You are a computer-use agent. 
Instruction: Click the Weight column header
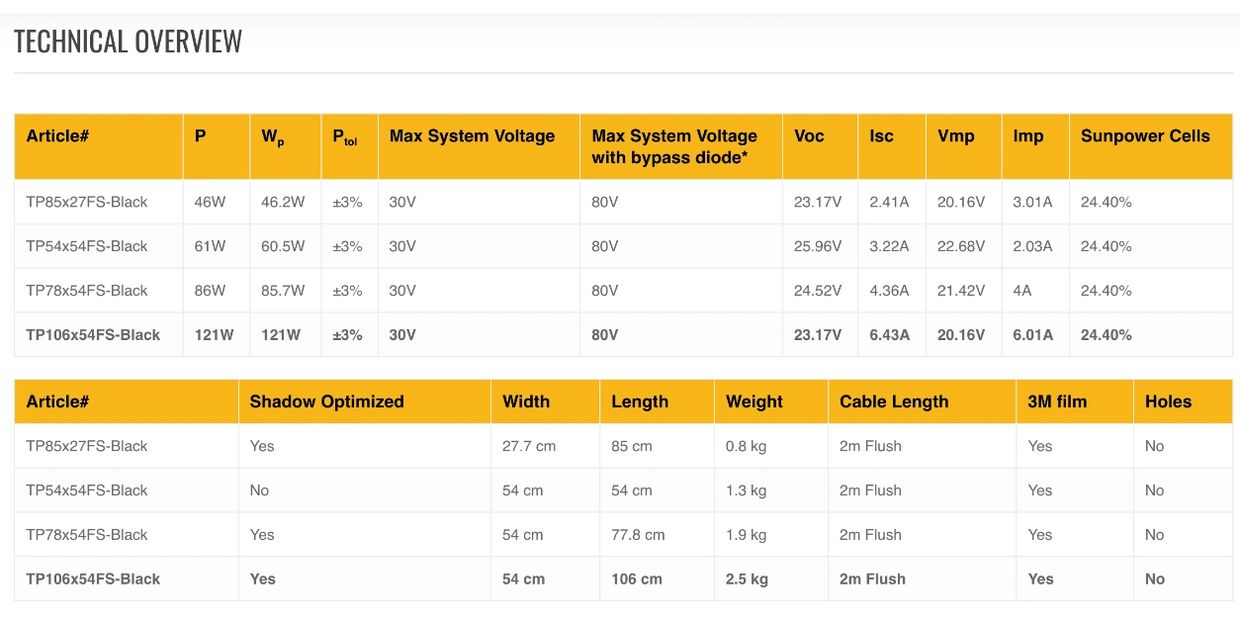coord(754,402)
